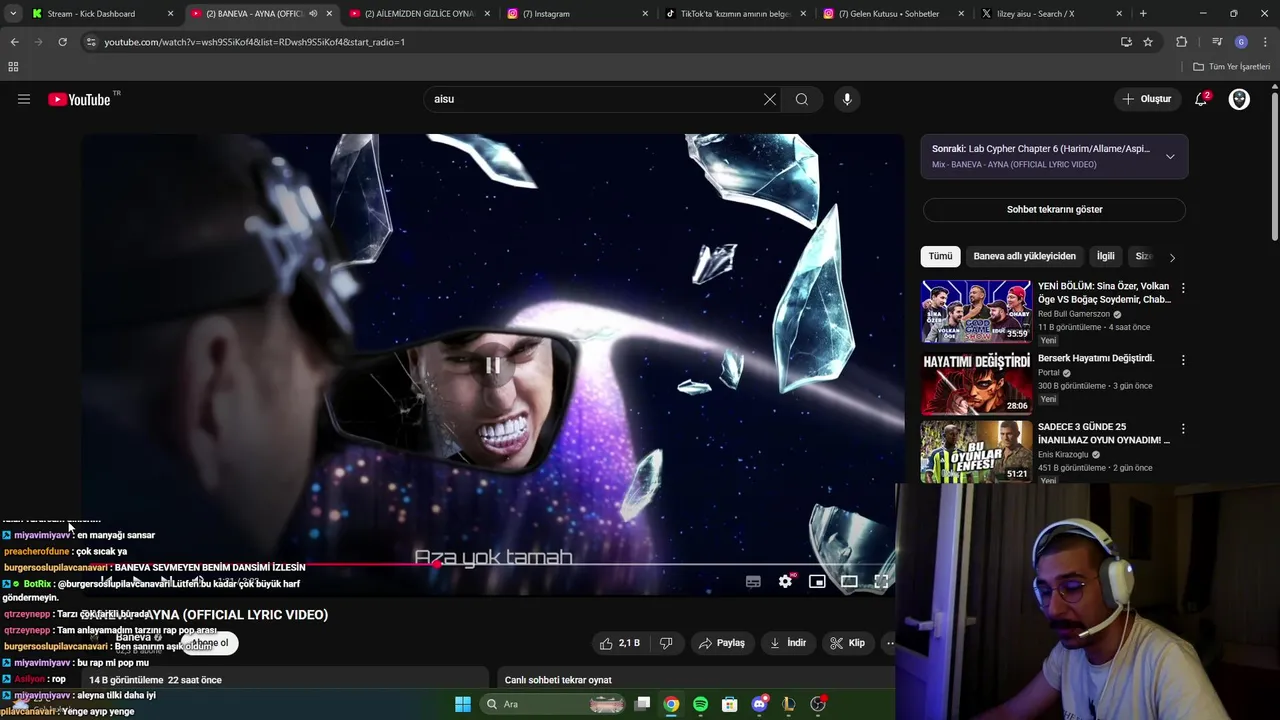Open the Chrome tab search dropdown
Viewport: 1280px width, 720px height.
point(13,14)
